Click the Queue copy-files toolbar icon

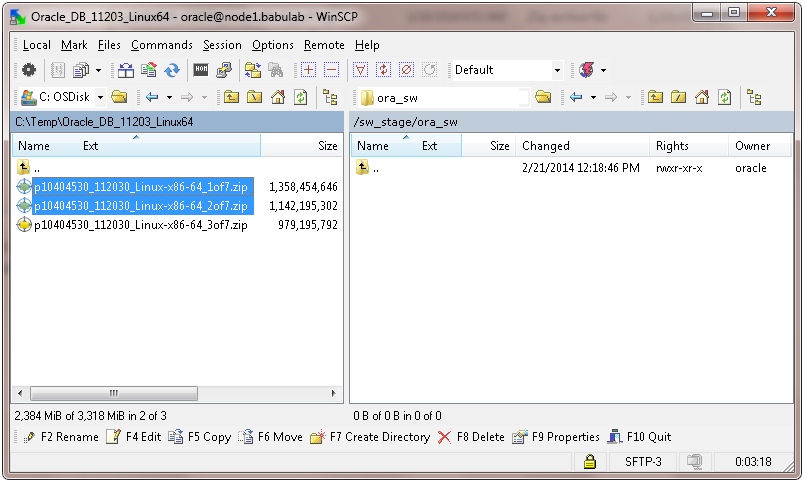[x=81, y=70]
